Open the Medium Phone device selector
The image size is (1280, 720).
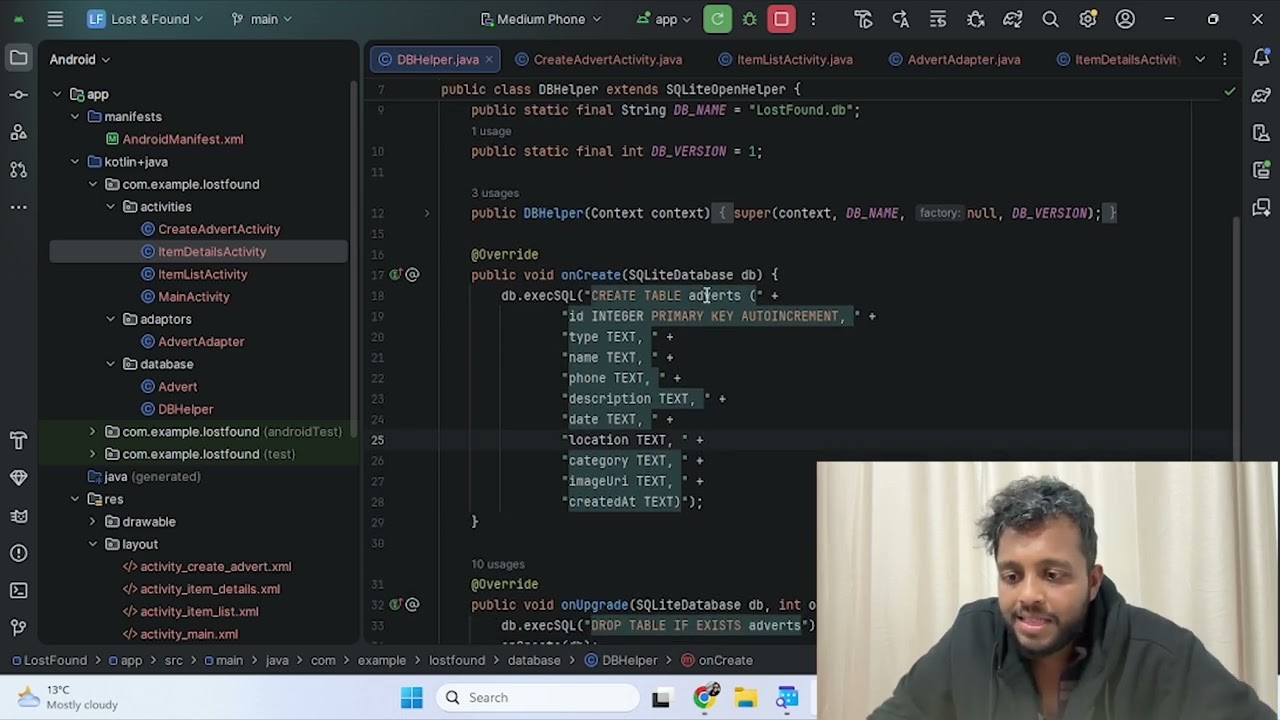pos(541,19)
